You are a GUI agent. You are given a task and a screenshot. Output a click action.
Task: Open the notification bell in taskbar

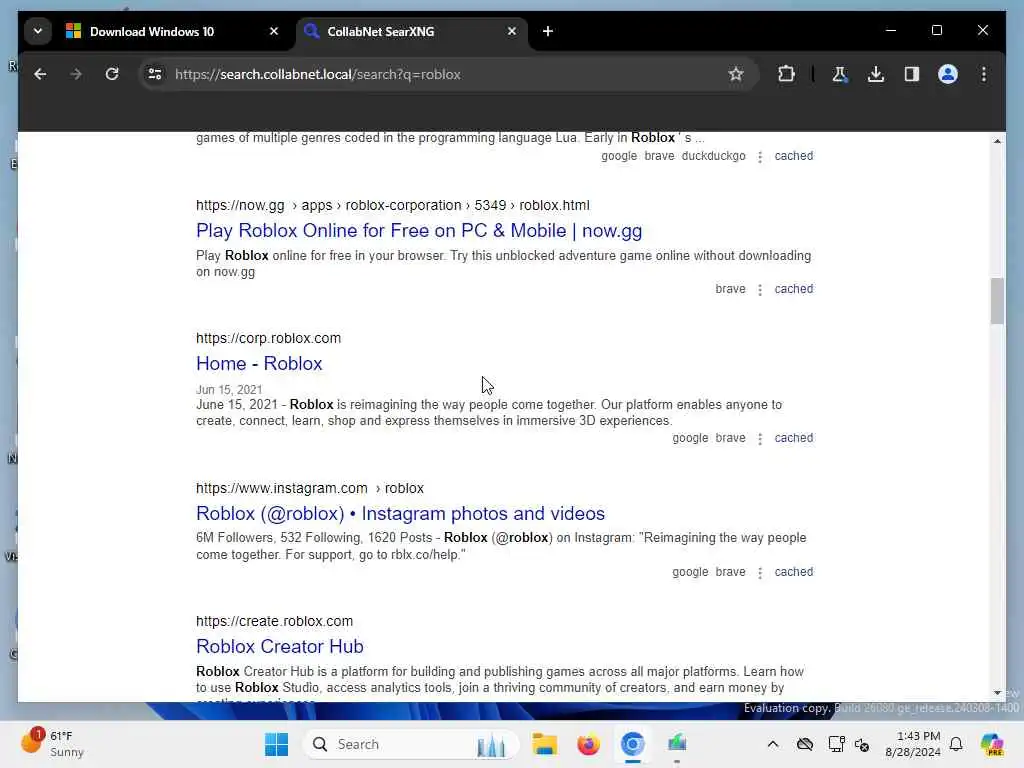pyautogui.click(x=956, y=744)
